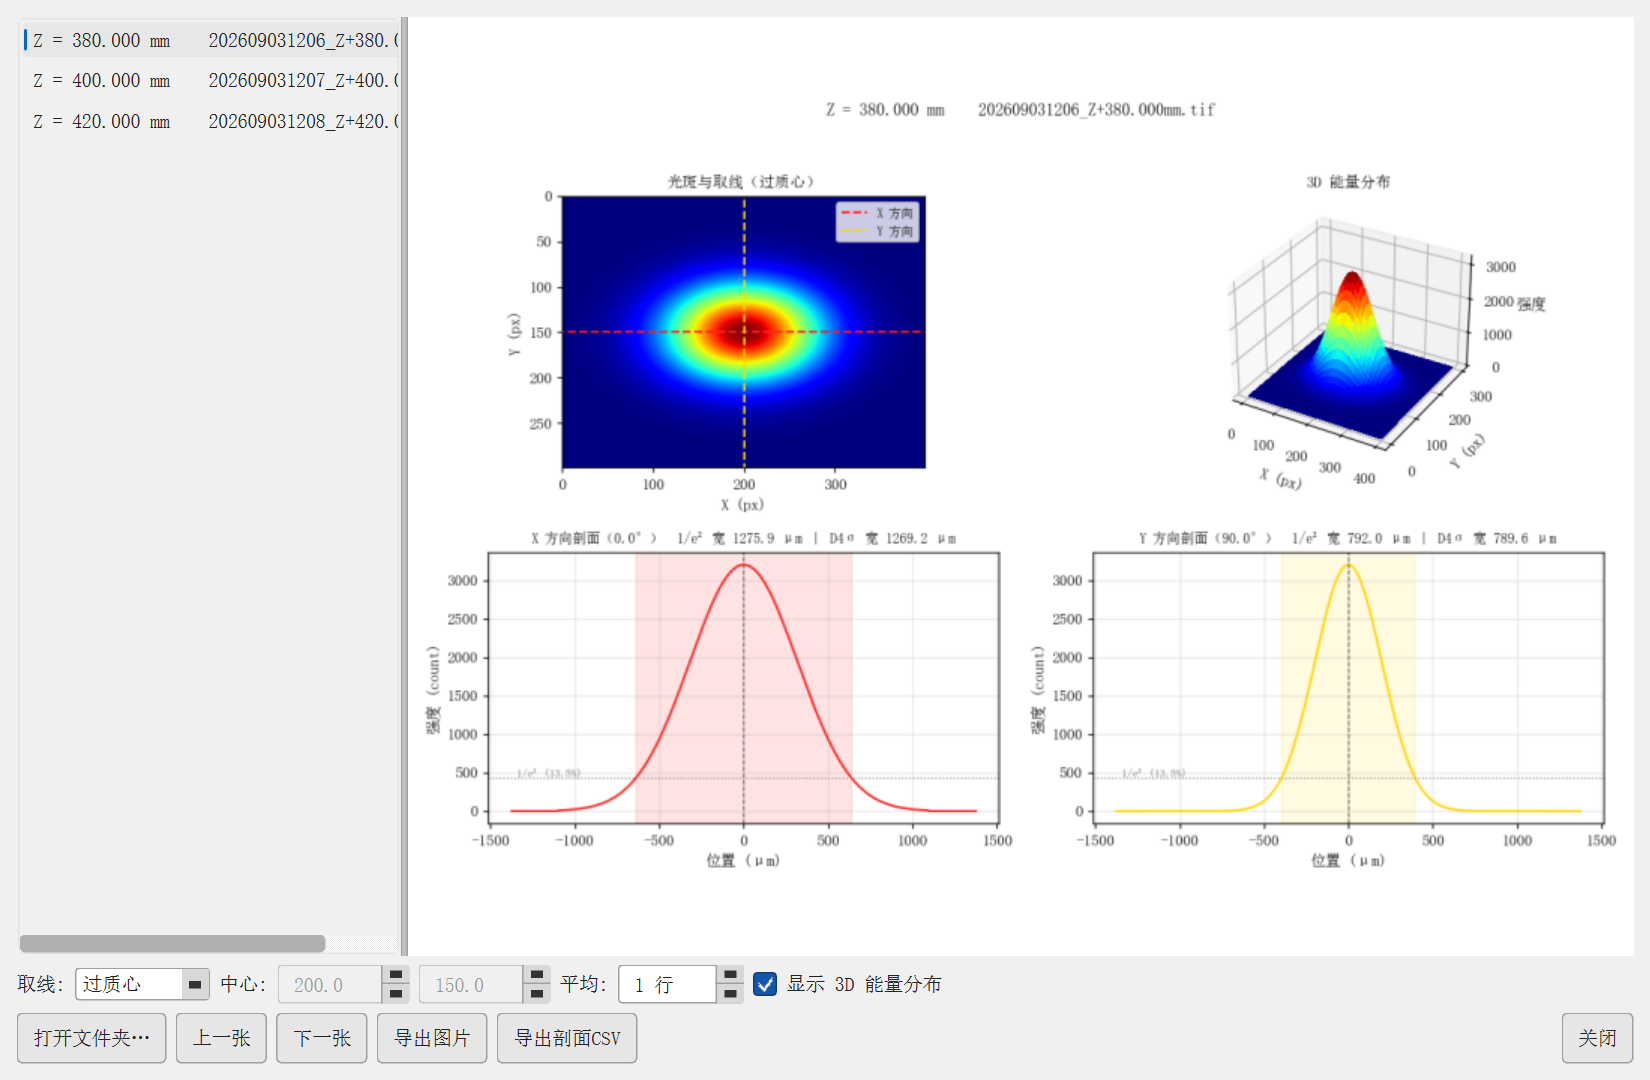The width and height of the screenshot is (1650, 1080).
Task: Increase the center X value 200.0
Action: [396, 975]
